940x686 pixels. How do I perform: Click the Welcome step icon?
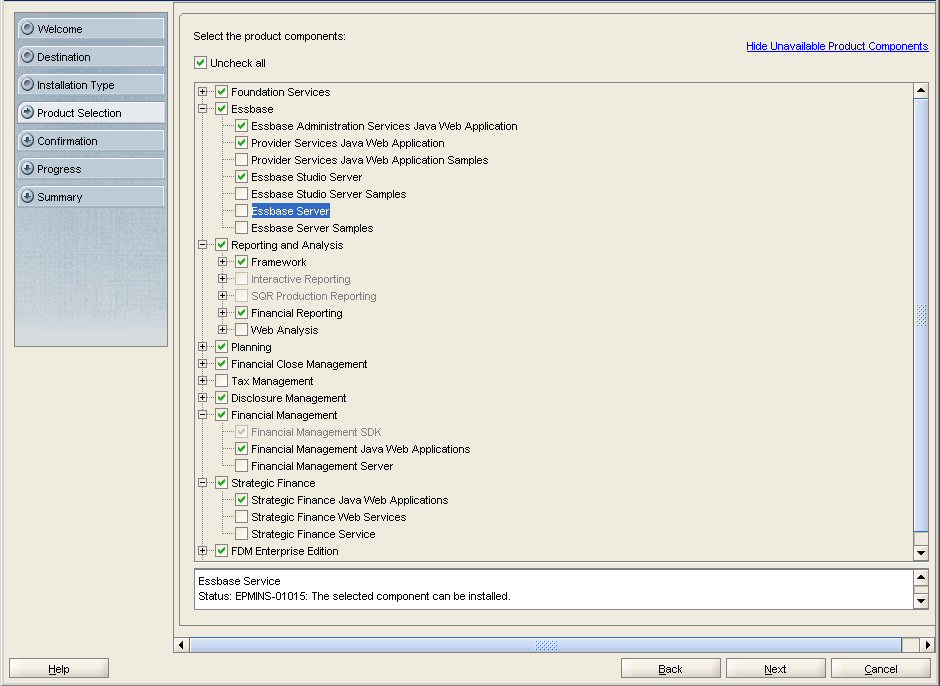click(x=27, y=28)
